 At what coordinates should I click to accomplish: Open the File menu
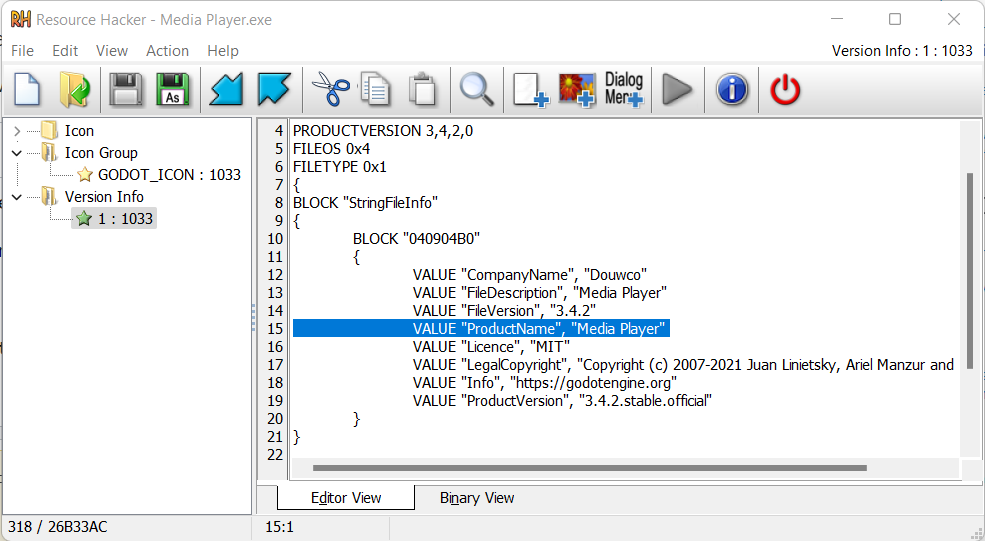click(x=23, y=51)
